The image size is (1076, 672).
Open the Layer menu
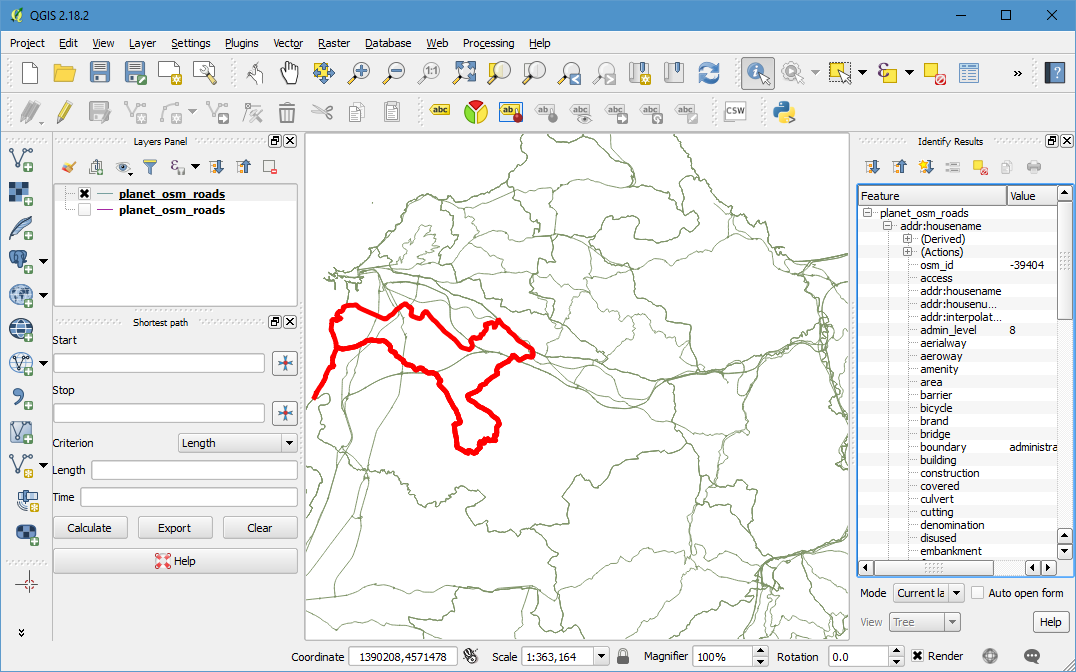pos(142,43)
